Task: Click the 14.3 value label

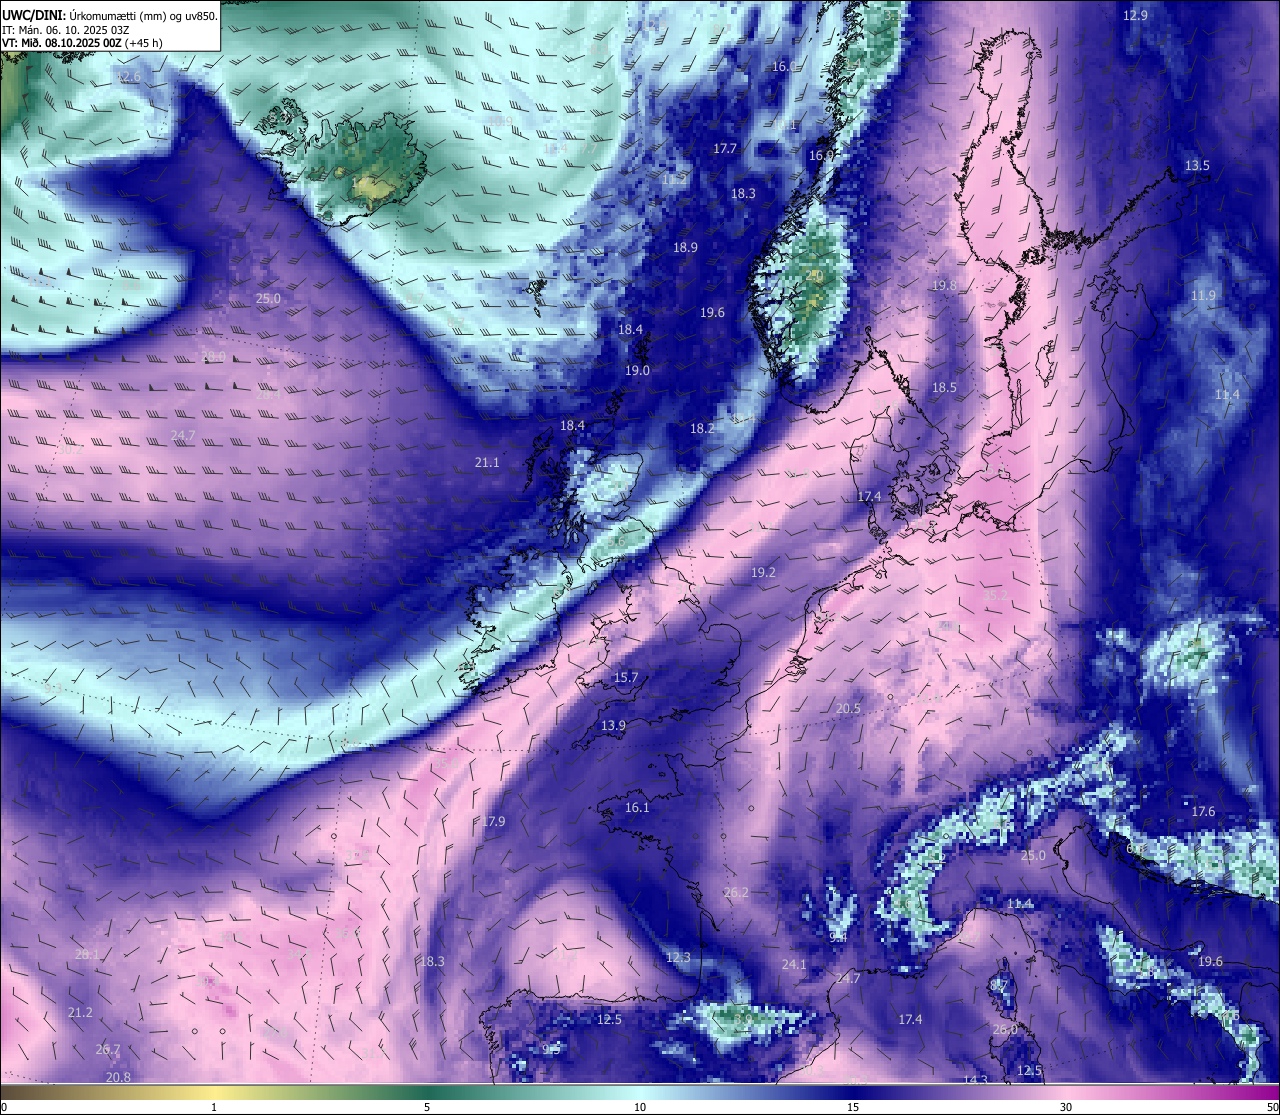Action: tap(975, 1080)
